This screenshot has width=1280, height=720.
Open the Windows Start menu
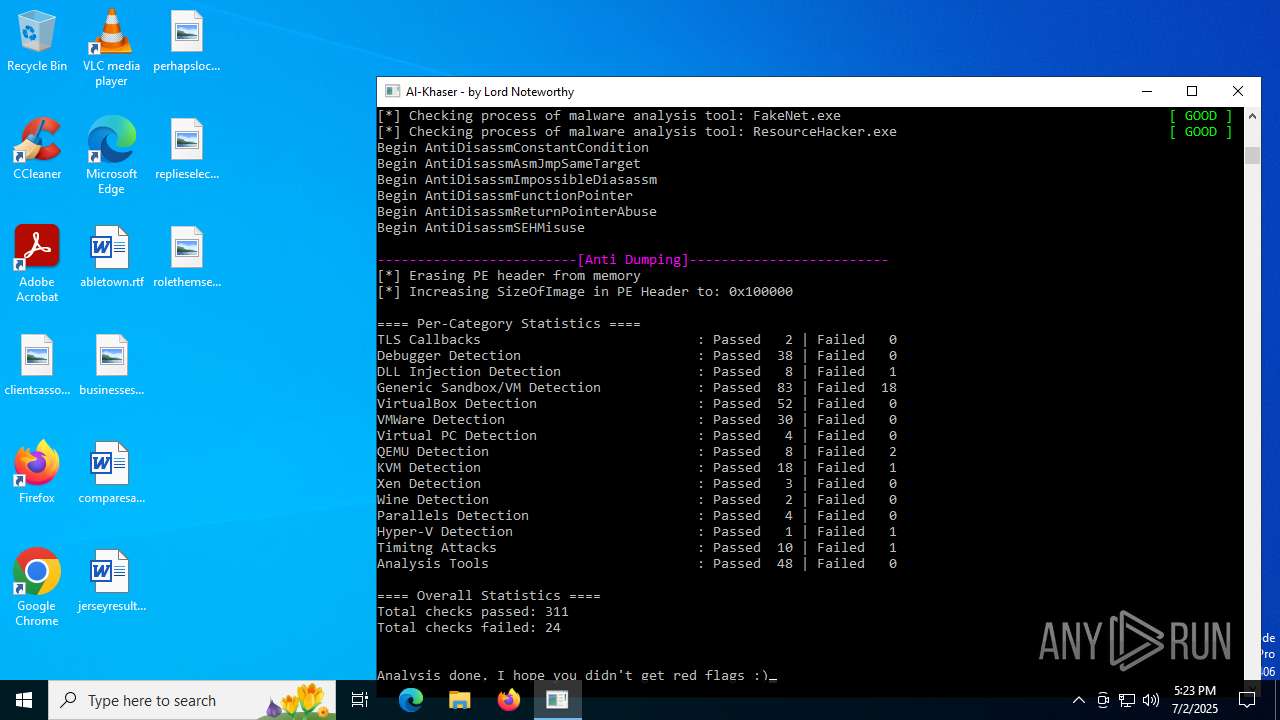[x=24, y=700]
